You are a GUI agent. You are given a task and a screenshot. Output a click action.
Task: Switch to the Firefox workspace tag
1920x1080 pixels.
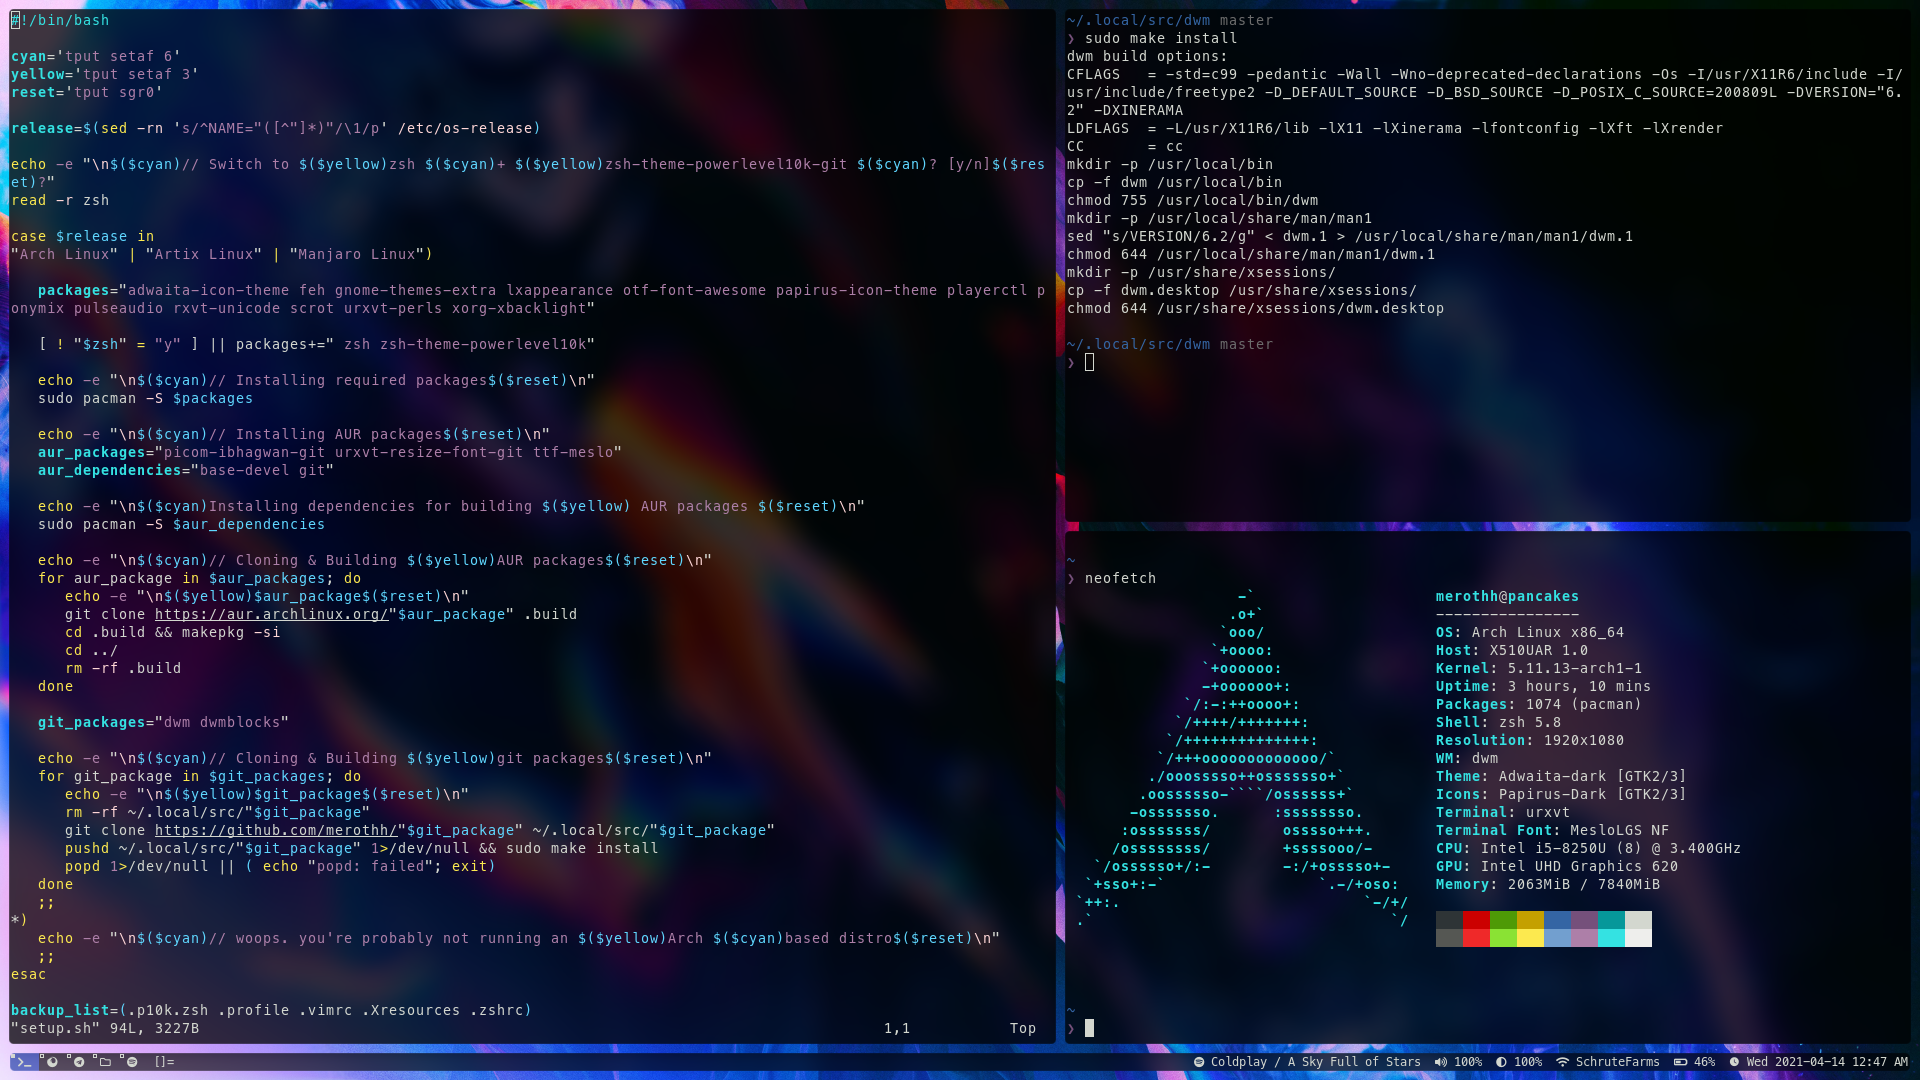click(x=51, y=1062)
